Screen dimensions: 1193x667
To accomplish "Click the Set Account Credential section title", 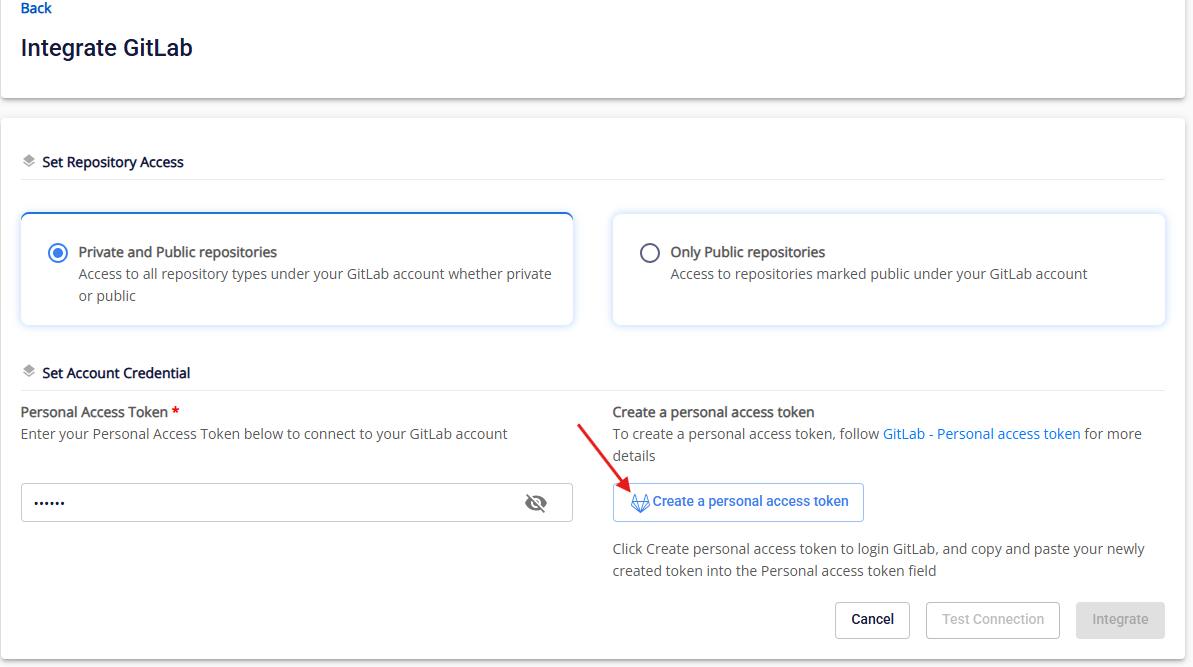I will tap(116, 373).
